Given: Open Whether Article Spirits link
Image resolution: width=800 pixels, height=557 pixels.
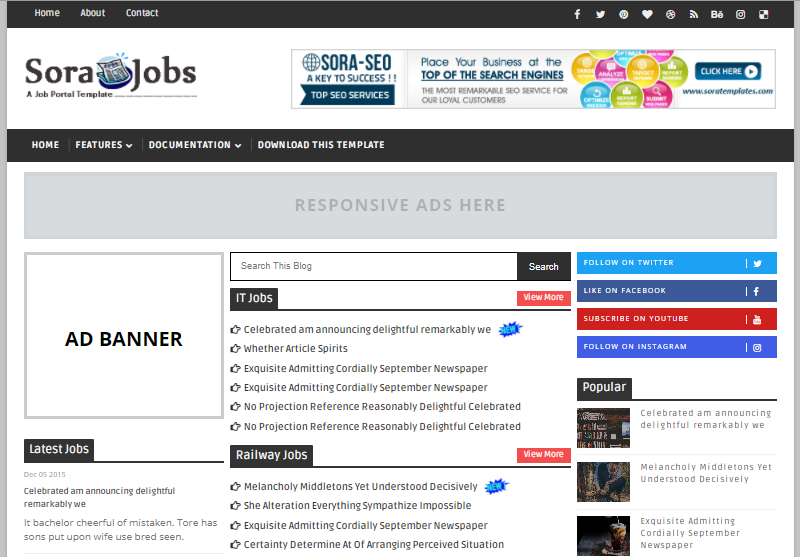Looking at the screenshot, I should 295,349.
